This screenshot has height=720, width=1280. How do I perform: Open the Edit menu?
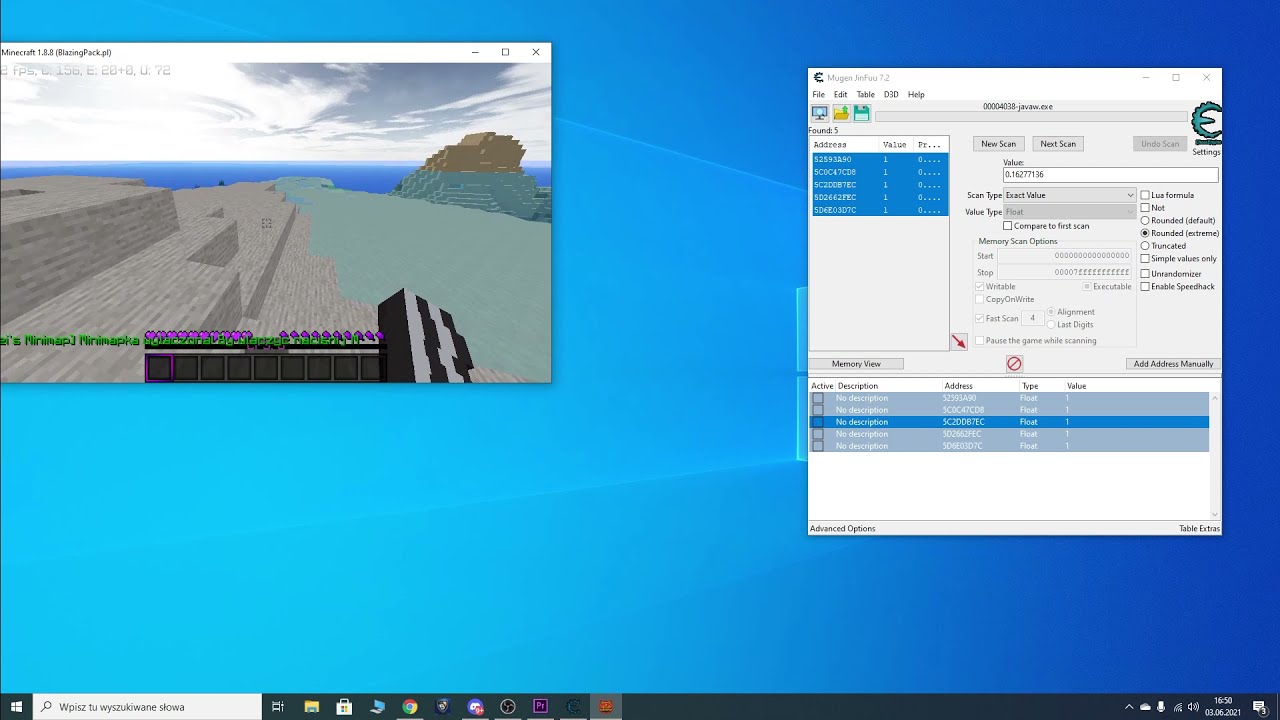[840, 94]
